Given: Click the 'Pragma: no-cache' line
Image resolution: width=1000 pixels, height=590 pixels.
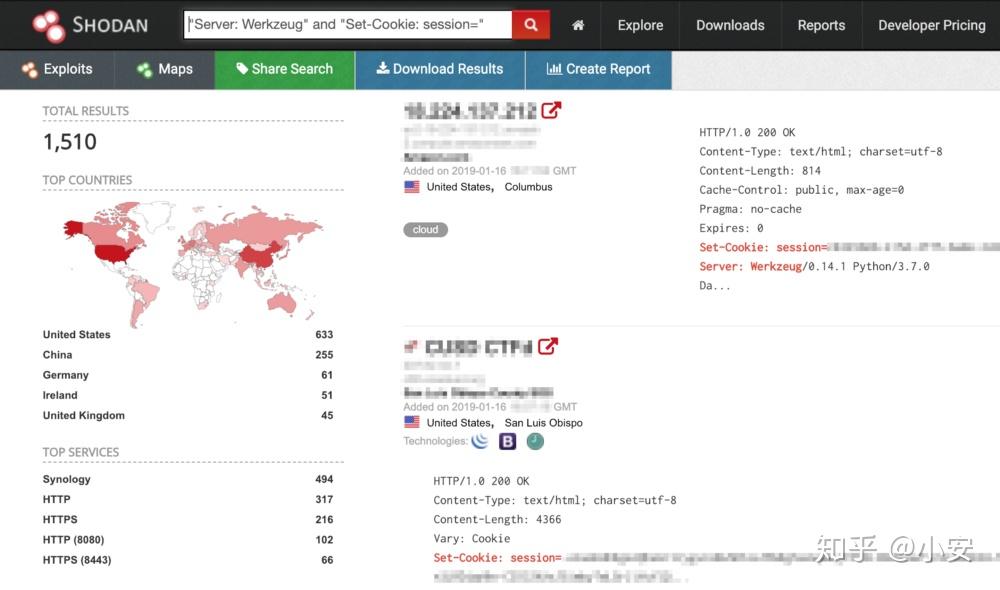Looking at the screenshot, I should [751, 209].
